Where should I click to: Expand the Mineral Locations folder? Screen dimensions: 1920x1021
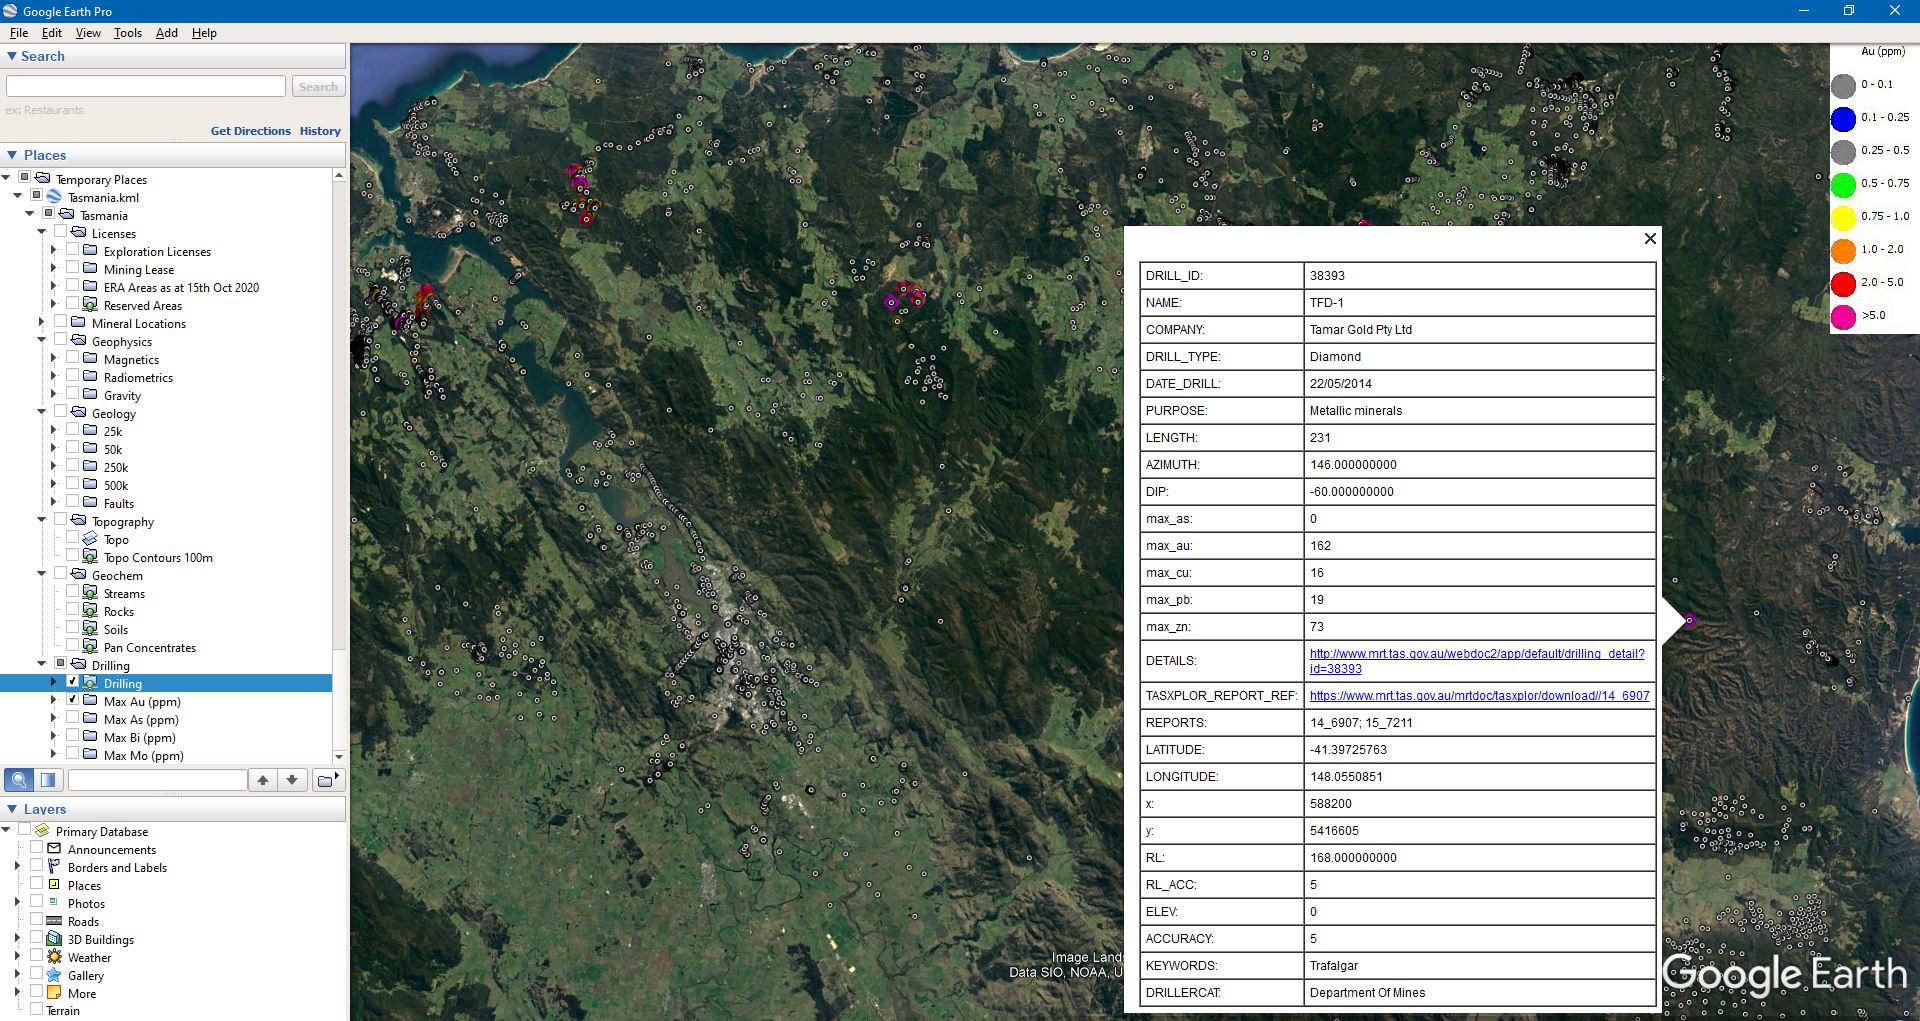click(42, 323)
